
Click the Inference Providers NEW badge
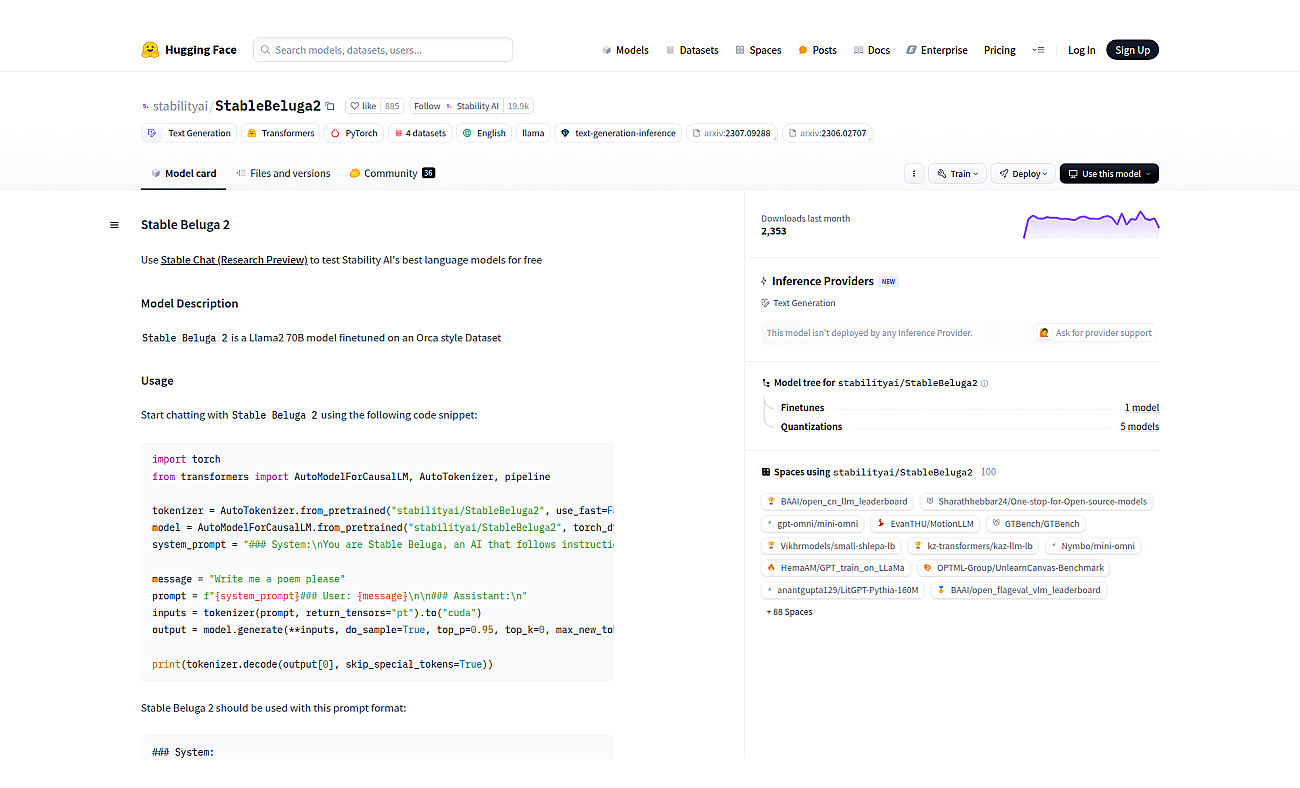(888, 282)
